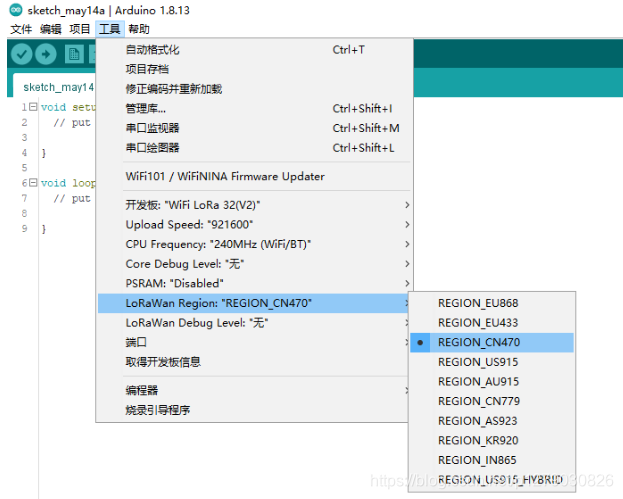Select REGION_US915_HYBRID region option
Viewport: 623px width, 499px height.
click(x=492, y=480)
